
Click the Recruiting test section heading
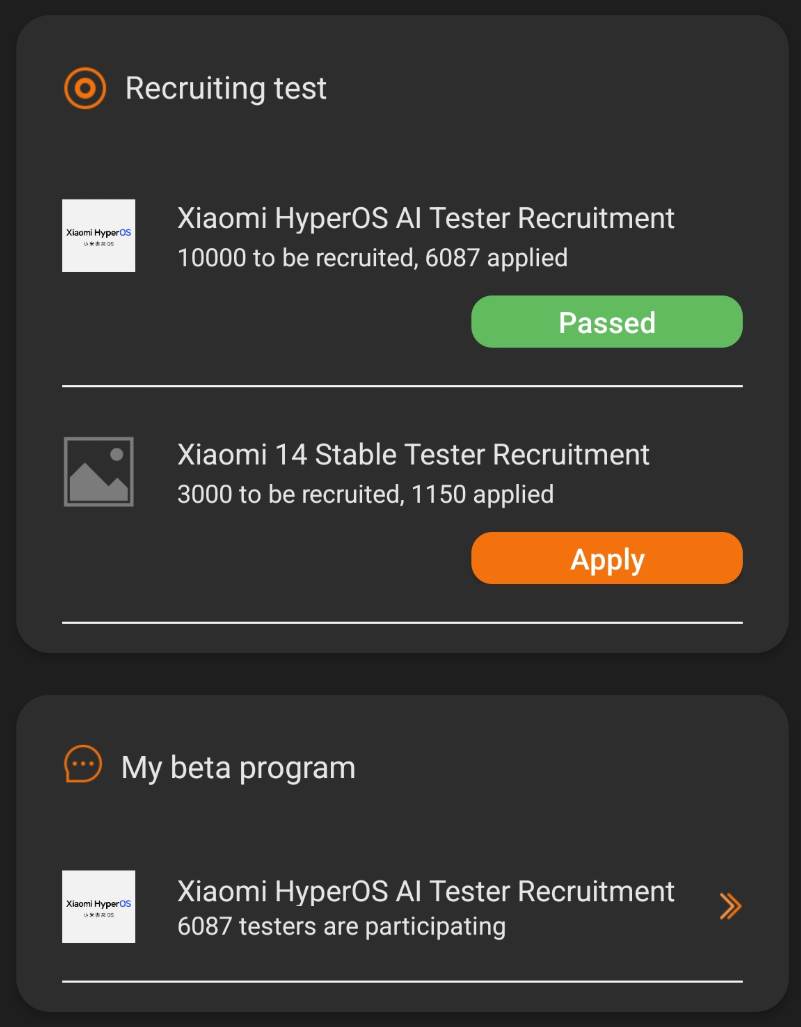click(226, 88)
